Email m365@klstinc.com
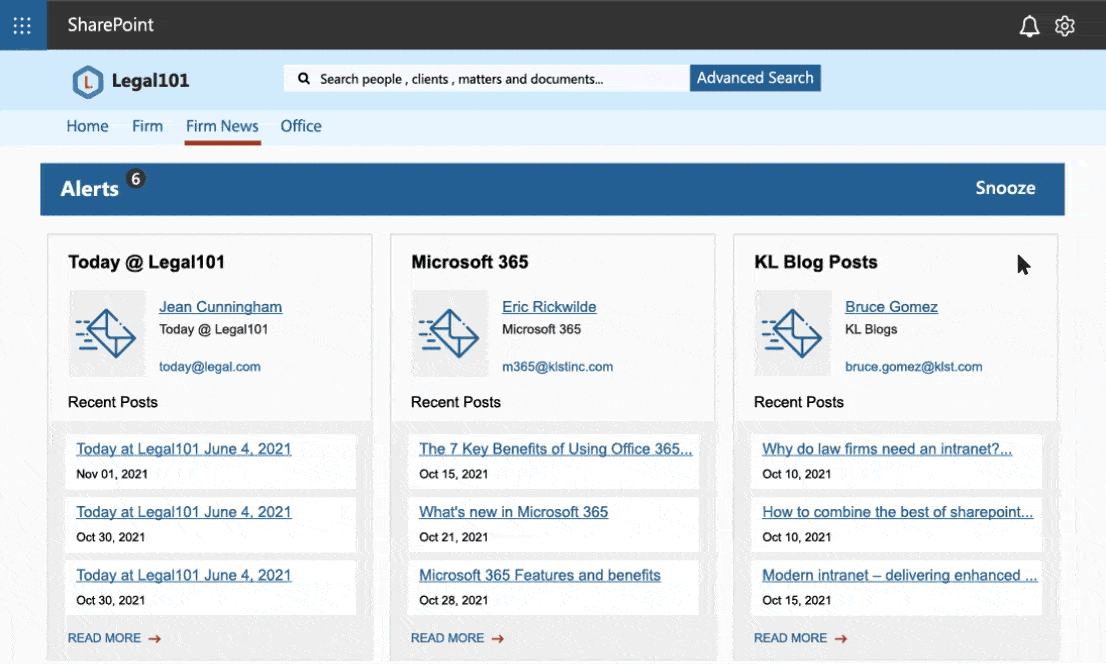The height and width of the screenshot is (664, 1106). pos(557,367)
